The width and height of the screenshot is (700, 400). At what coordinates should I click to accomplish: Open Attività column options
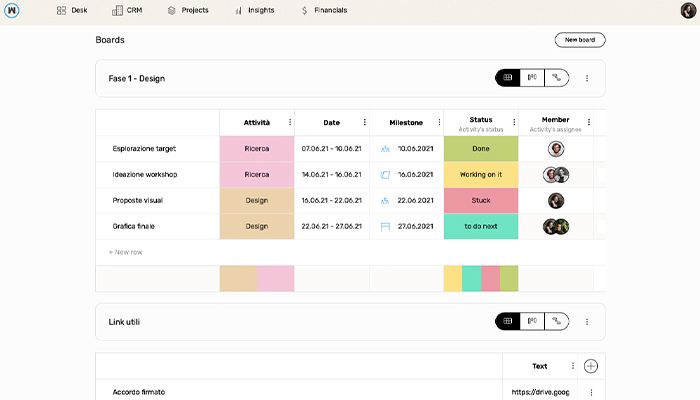(x=290, y=122)
